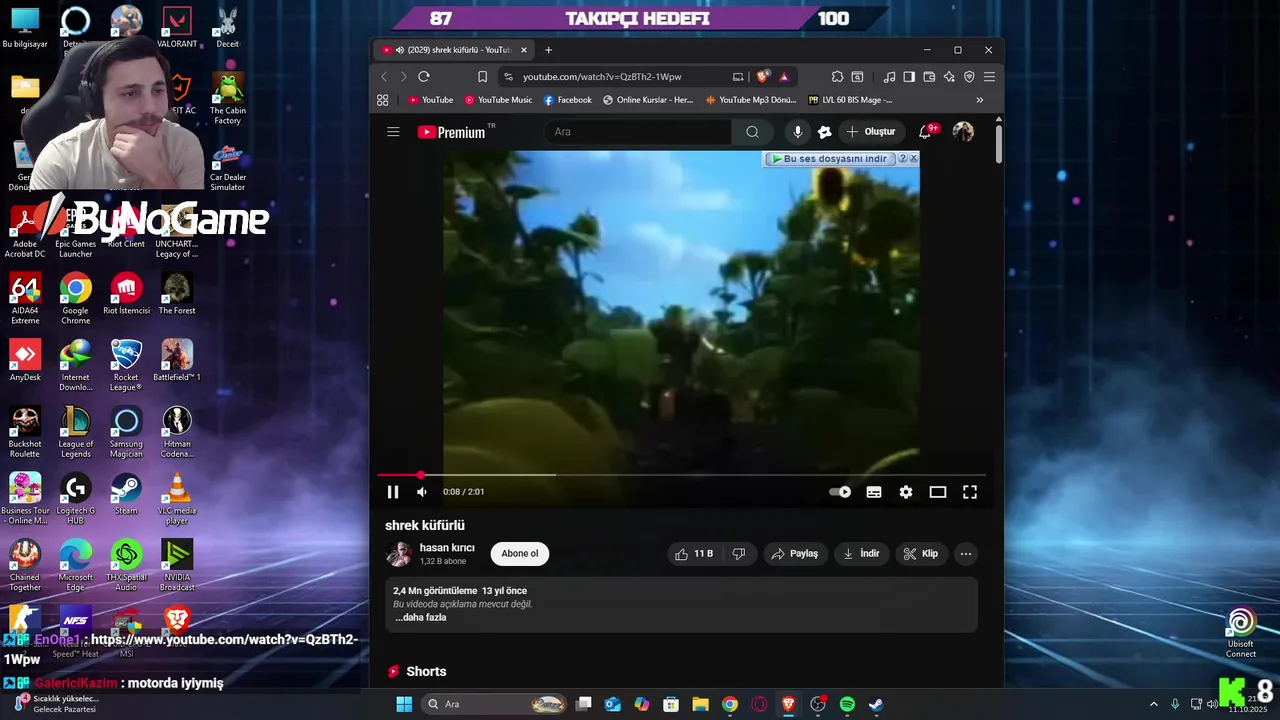Open player settings gear
Image resolution: width=1280 pixels, height=720 pixels.
tap(906, 492)
